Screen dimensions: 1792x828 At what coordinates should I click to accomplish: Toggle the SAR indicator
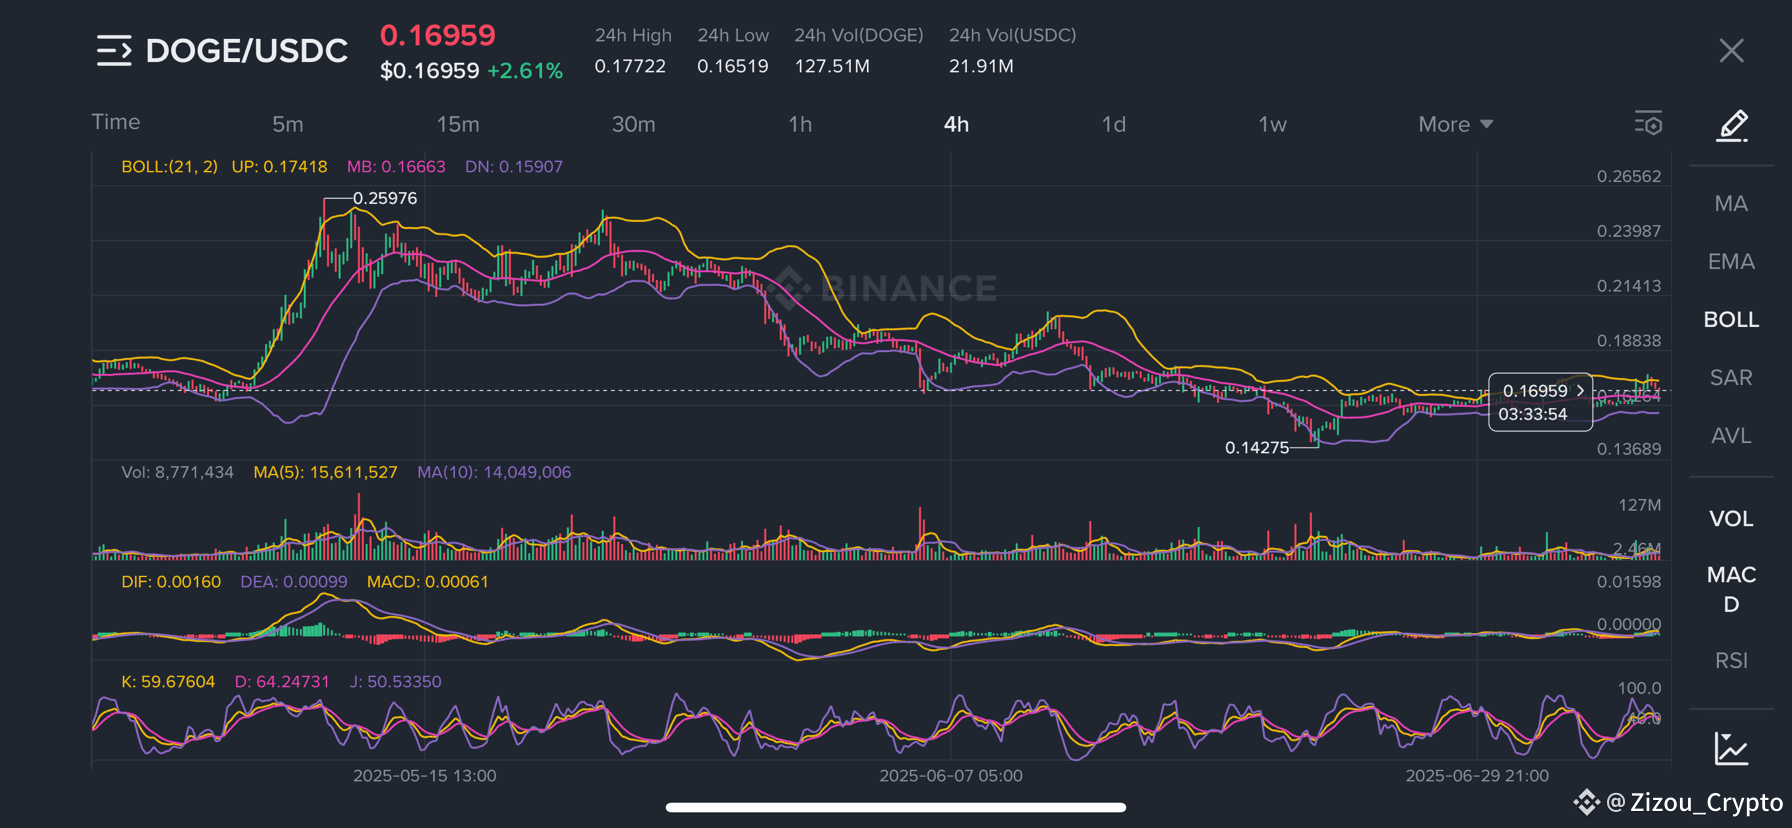1731,378
